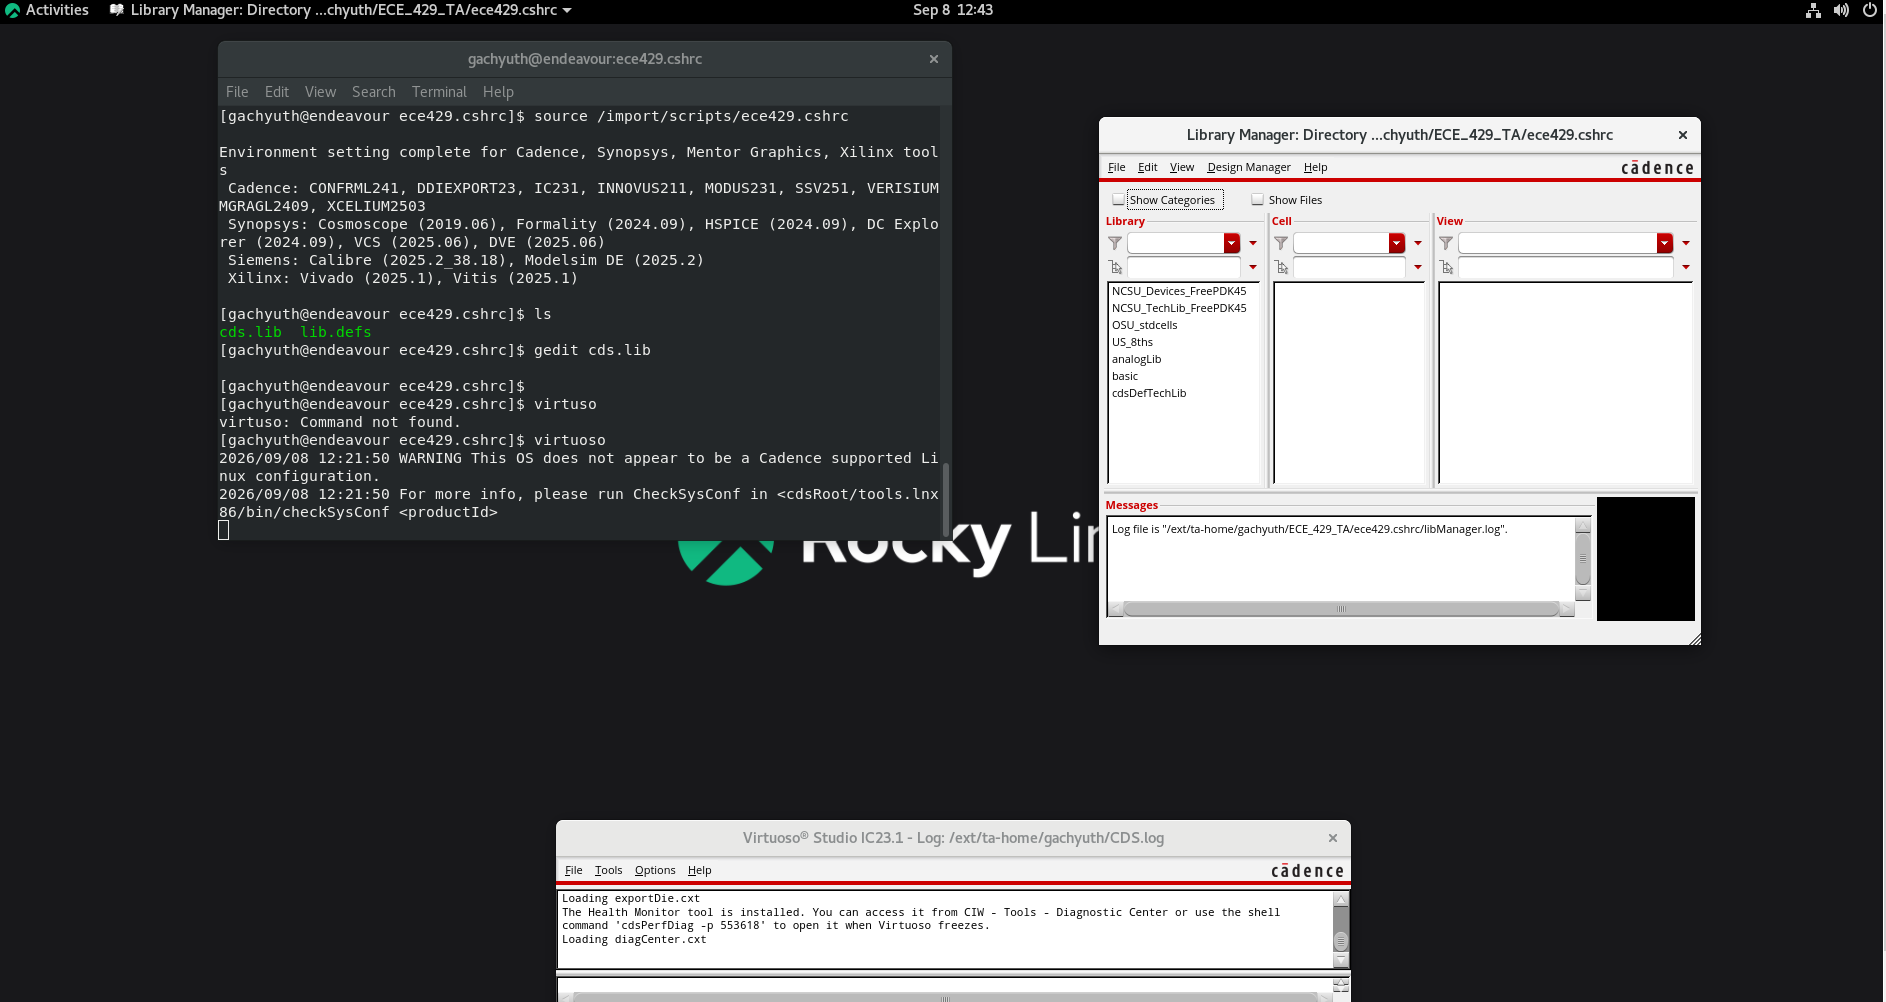The width and height of the screenshot is (1886, 1002).
Task: Open File menu in Virtuoso log window
Action: click(573, 870)
